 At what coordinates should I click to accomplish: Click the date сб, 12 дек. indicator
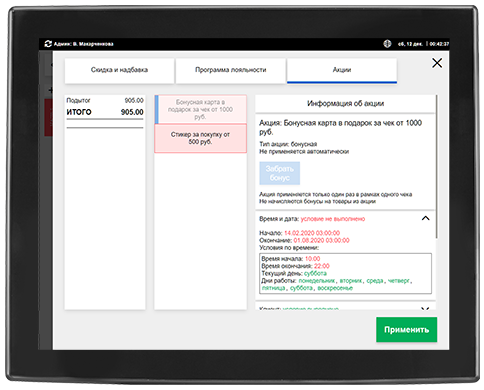(410, 44)
